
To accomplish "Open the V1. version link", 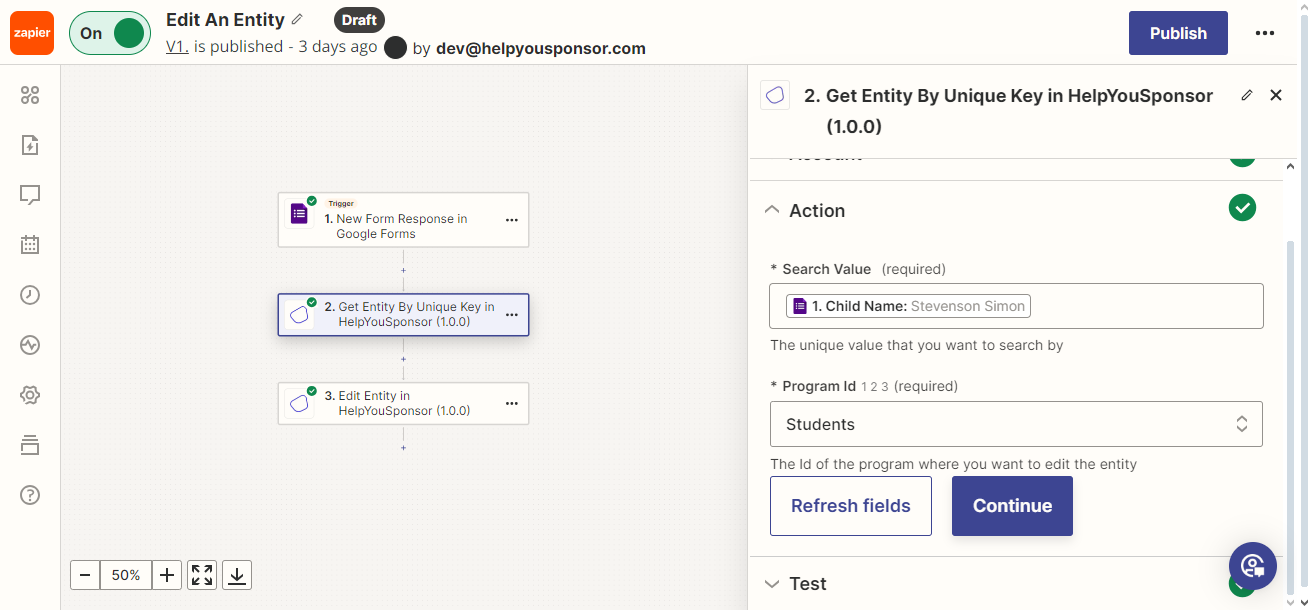I will click(177, 46).
